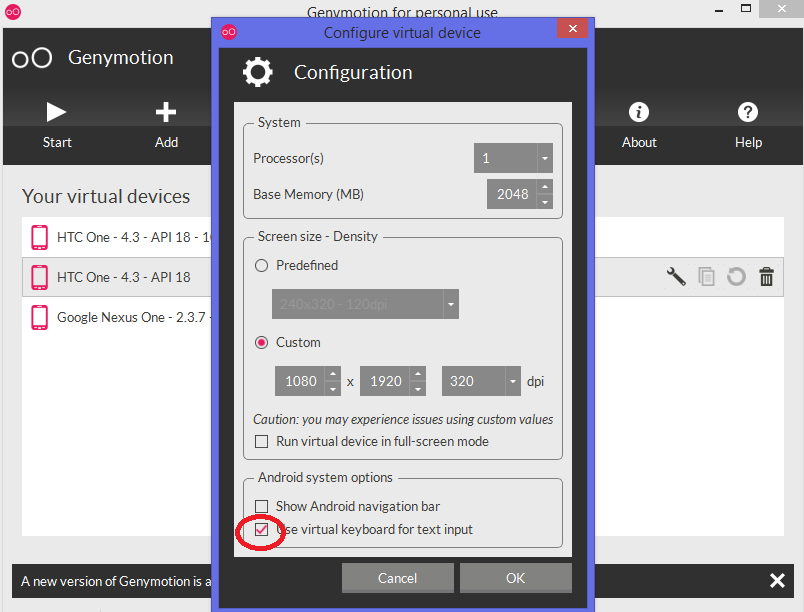Click the Genymotion app icon in main title bar
Screen dimensions: 804x612
click(13, 12)
